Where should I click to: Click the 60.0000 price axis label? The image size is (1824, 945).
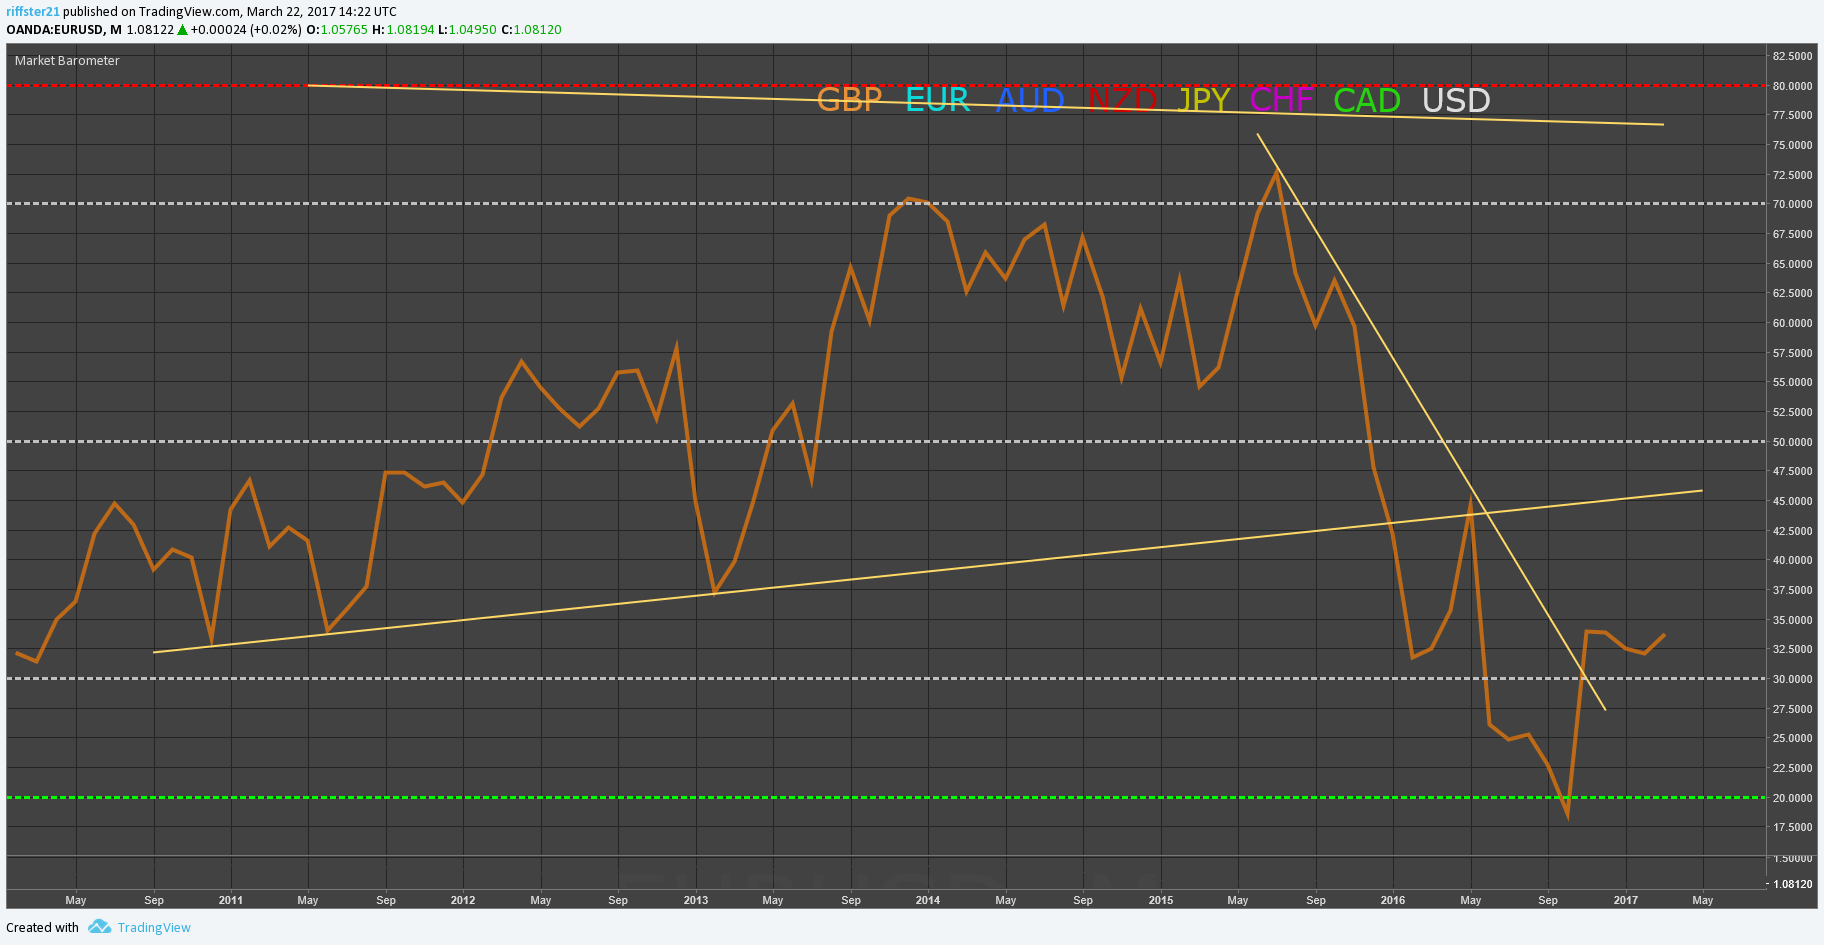click(1792, 323)
